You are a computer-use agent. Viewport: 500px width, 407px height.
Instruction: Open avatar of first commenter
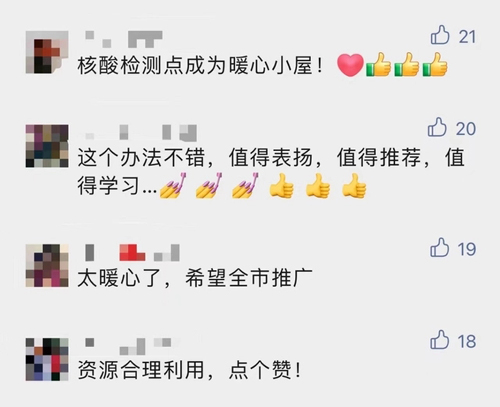point(47,52)
